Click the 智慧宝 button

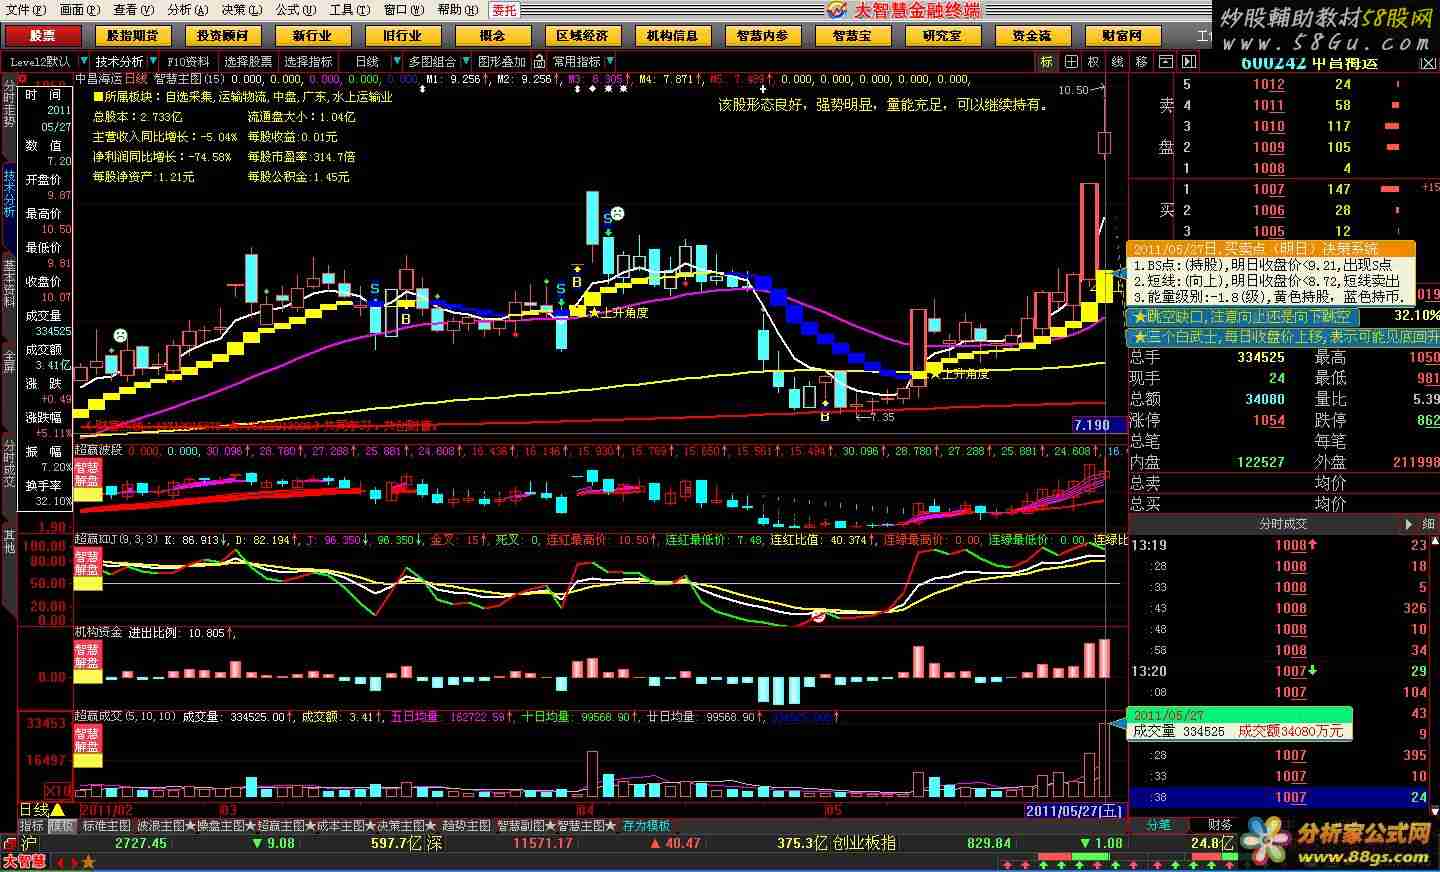[852, 35]
